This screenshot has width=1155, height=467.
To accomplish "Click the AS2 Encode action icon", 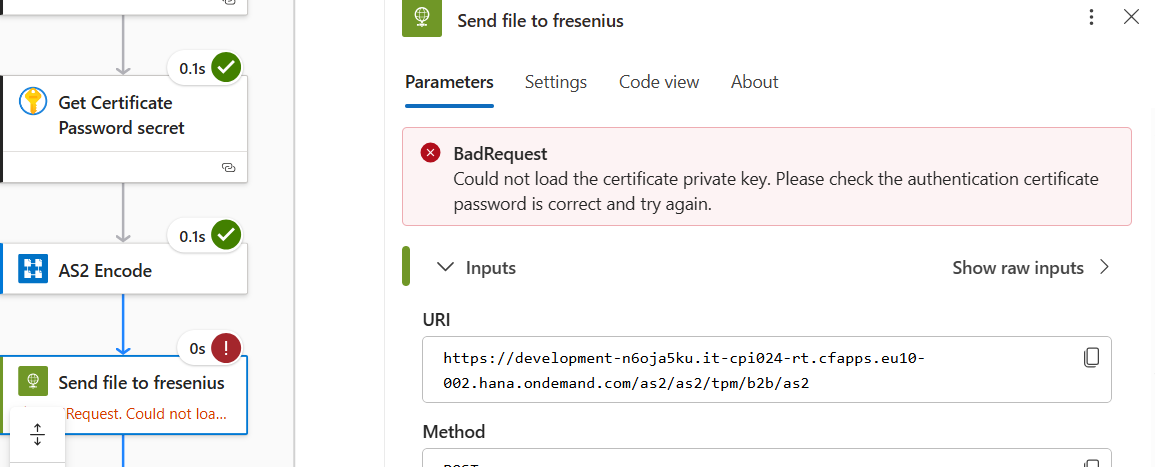I will (33, 269).
